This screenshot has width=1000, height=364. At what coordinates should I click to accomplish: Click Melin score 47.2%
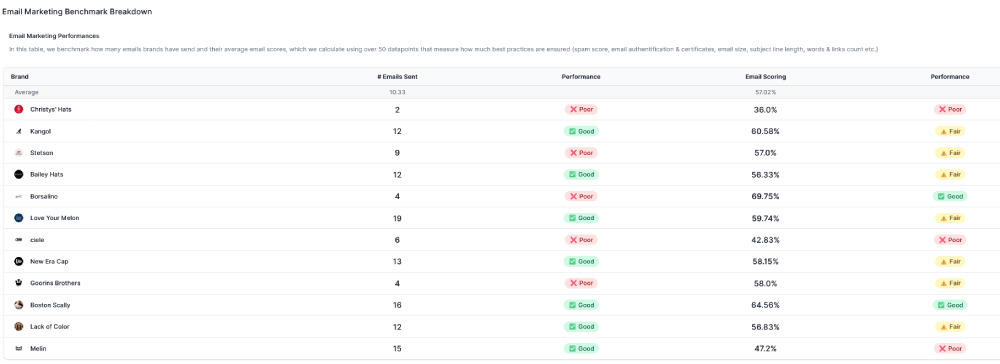pos(765,349)
